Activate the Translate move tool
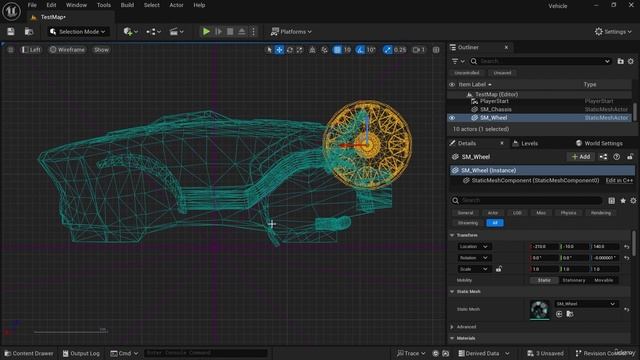Image resolution: width=640 pixels, height=360 pixels. [x=279, y=50]
